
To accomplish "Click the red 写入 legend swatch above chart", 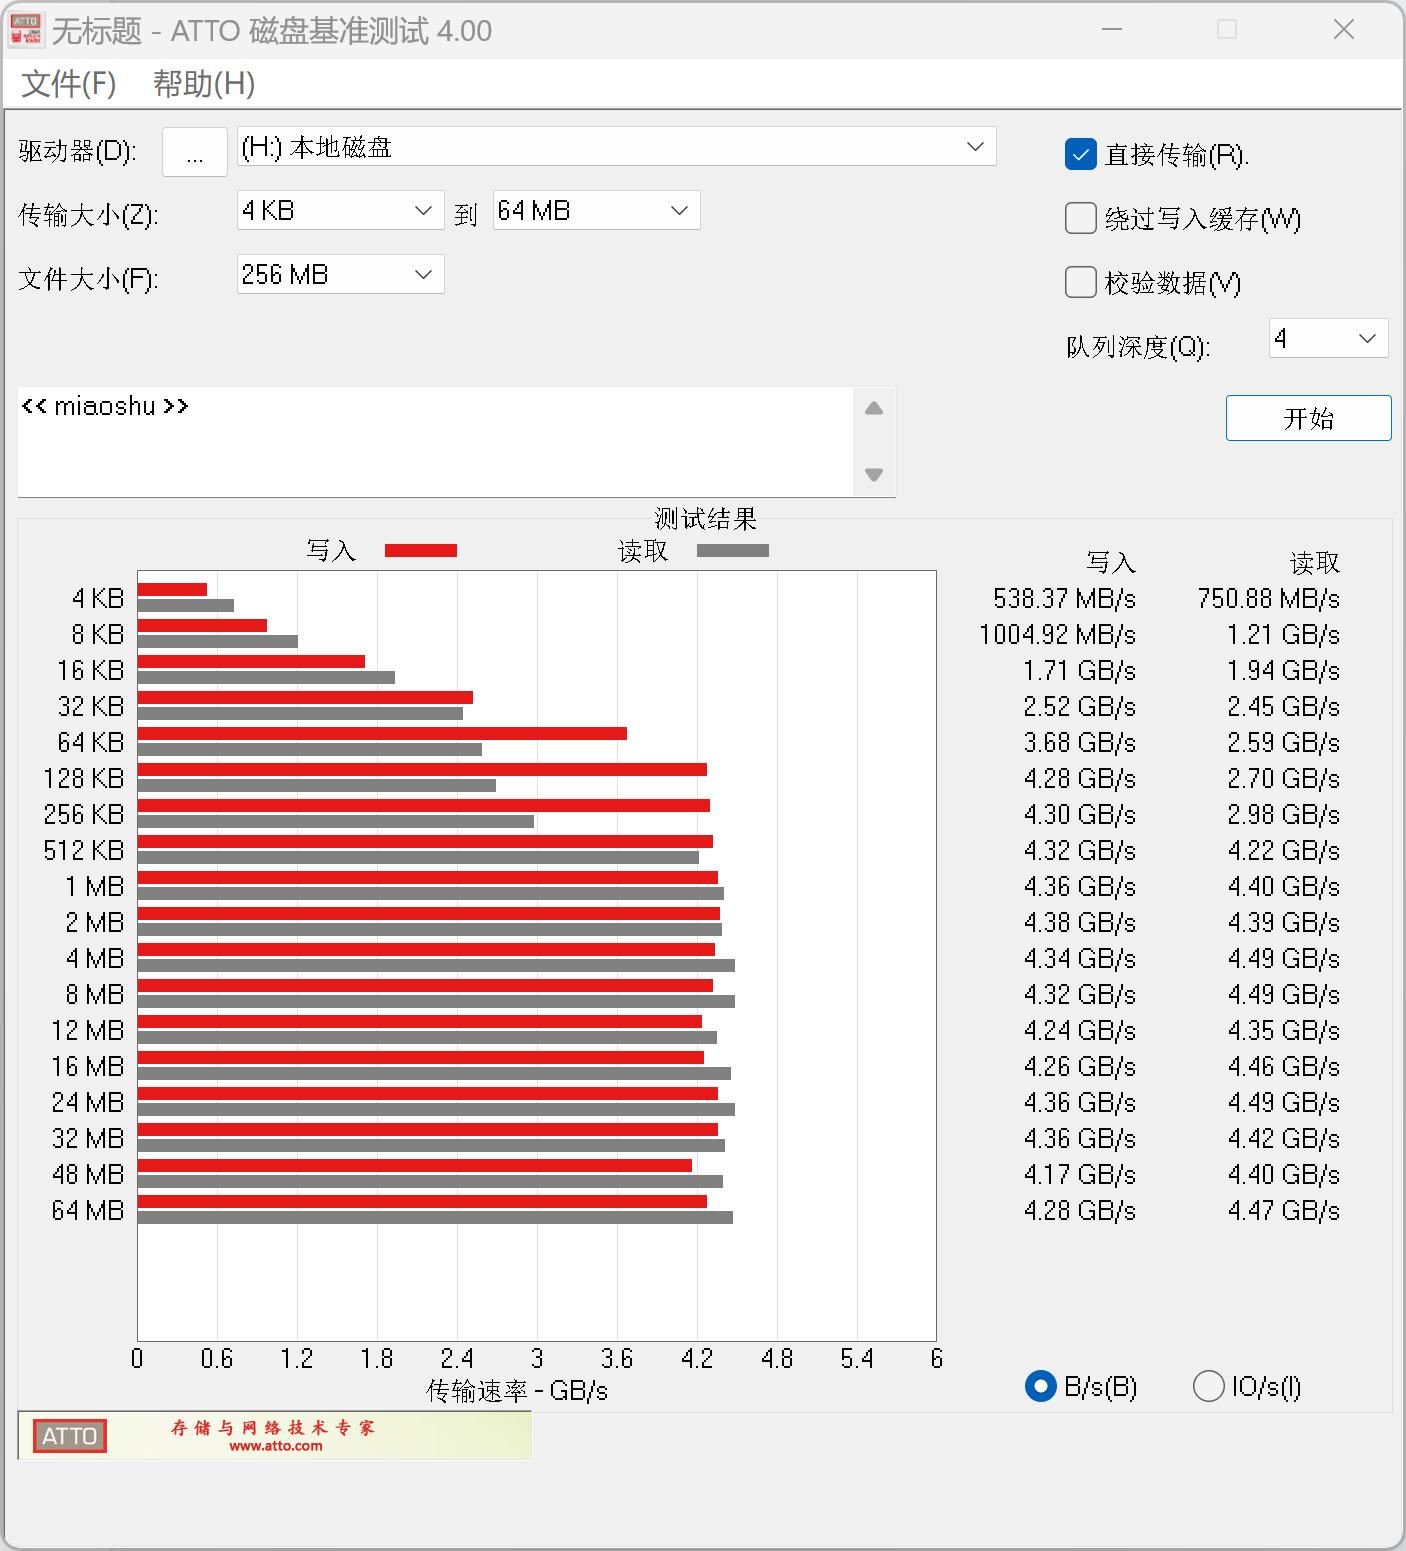I will pos(421,550).
